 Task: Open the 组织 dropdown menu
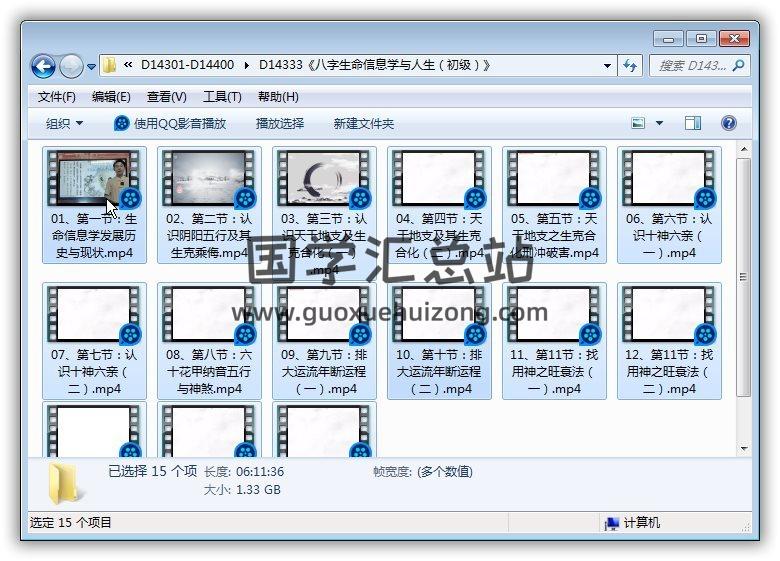(64, 123)
